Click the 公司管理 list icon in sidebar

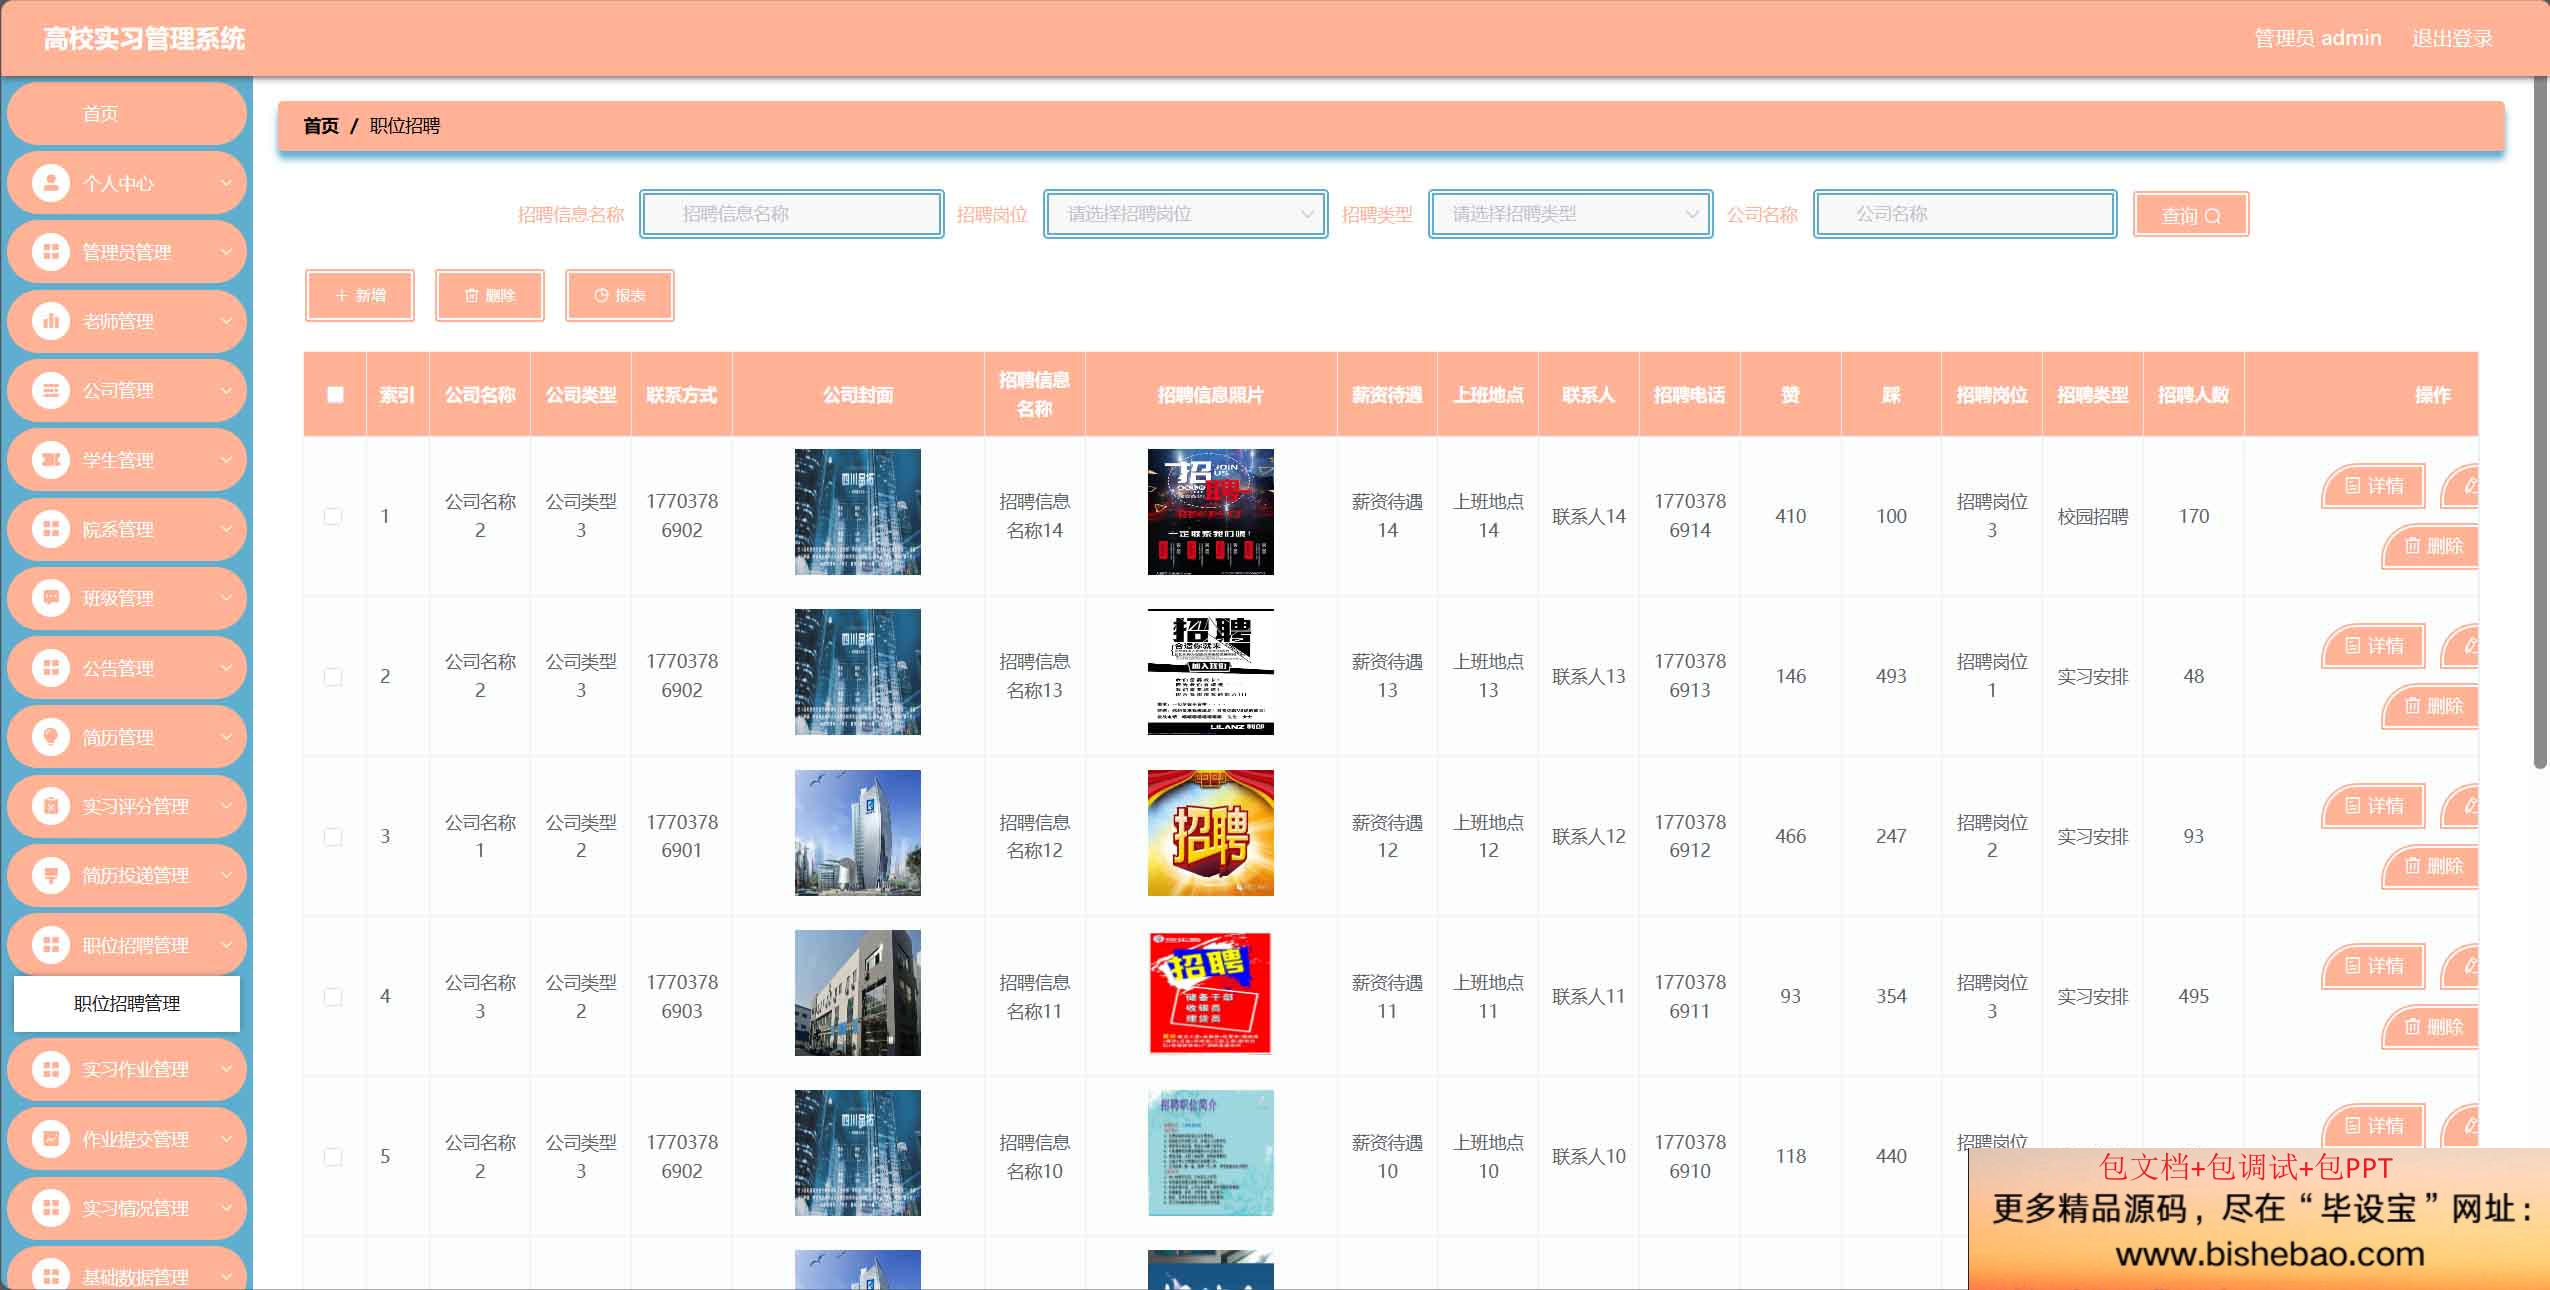coord(51,390)
